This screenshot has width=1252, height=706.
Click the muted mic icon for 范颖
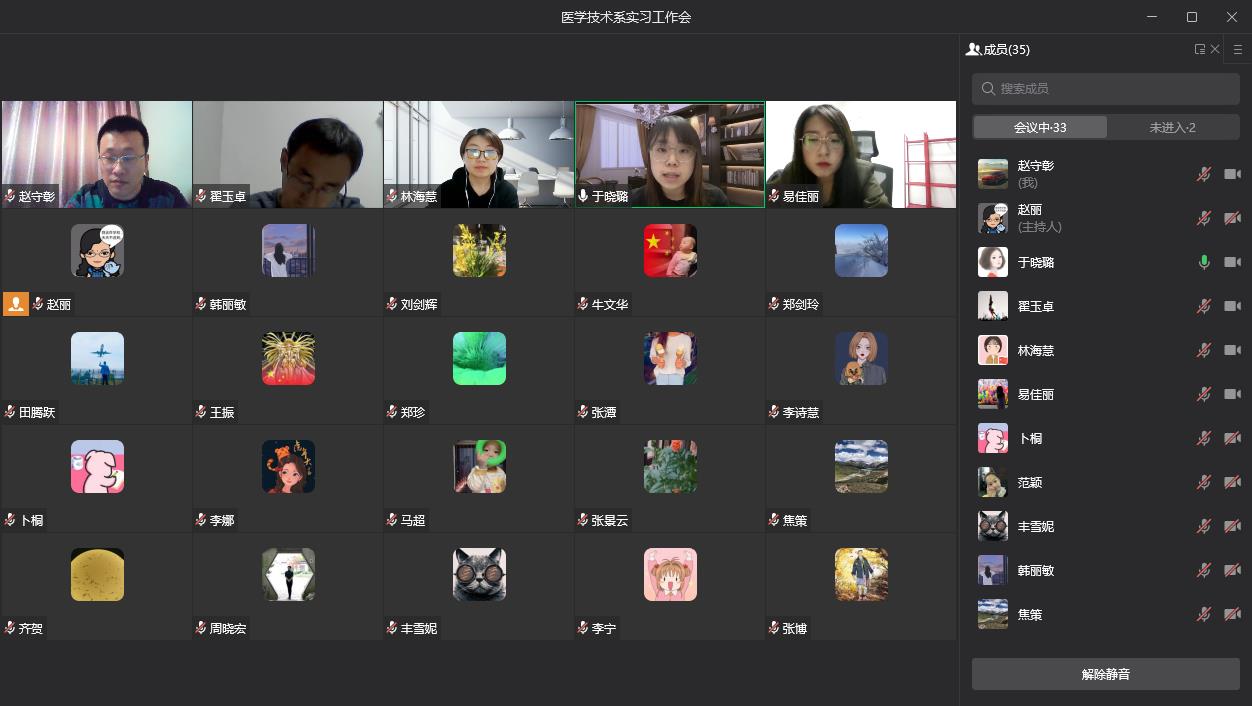click(1204, 482)
